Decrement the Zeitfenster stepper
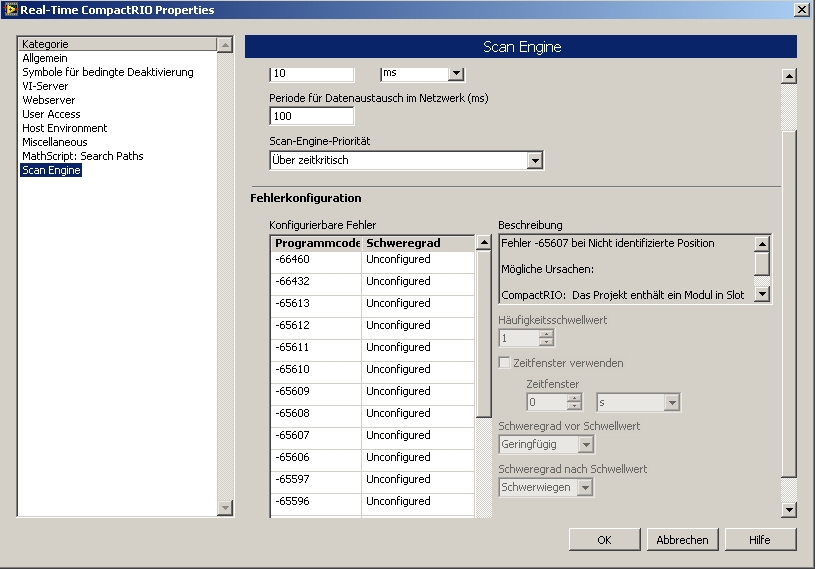 [574, 406]
